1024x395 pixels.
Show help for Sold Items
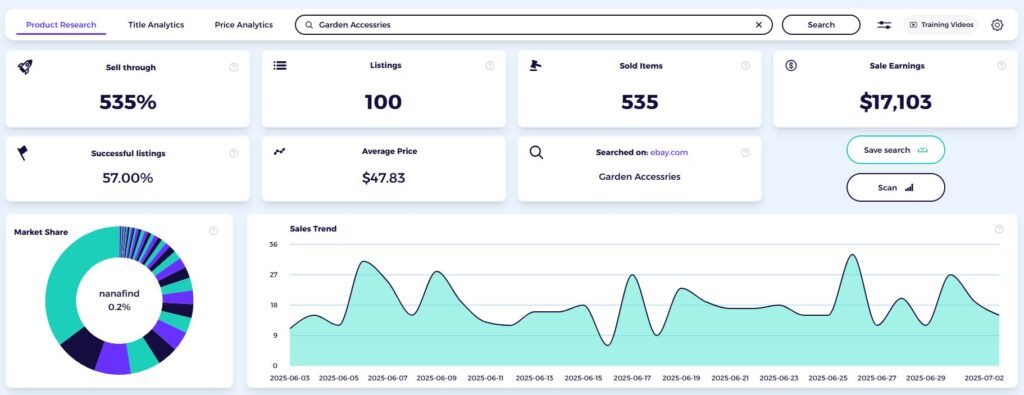point(745,65)
